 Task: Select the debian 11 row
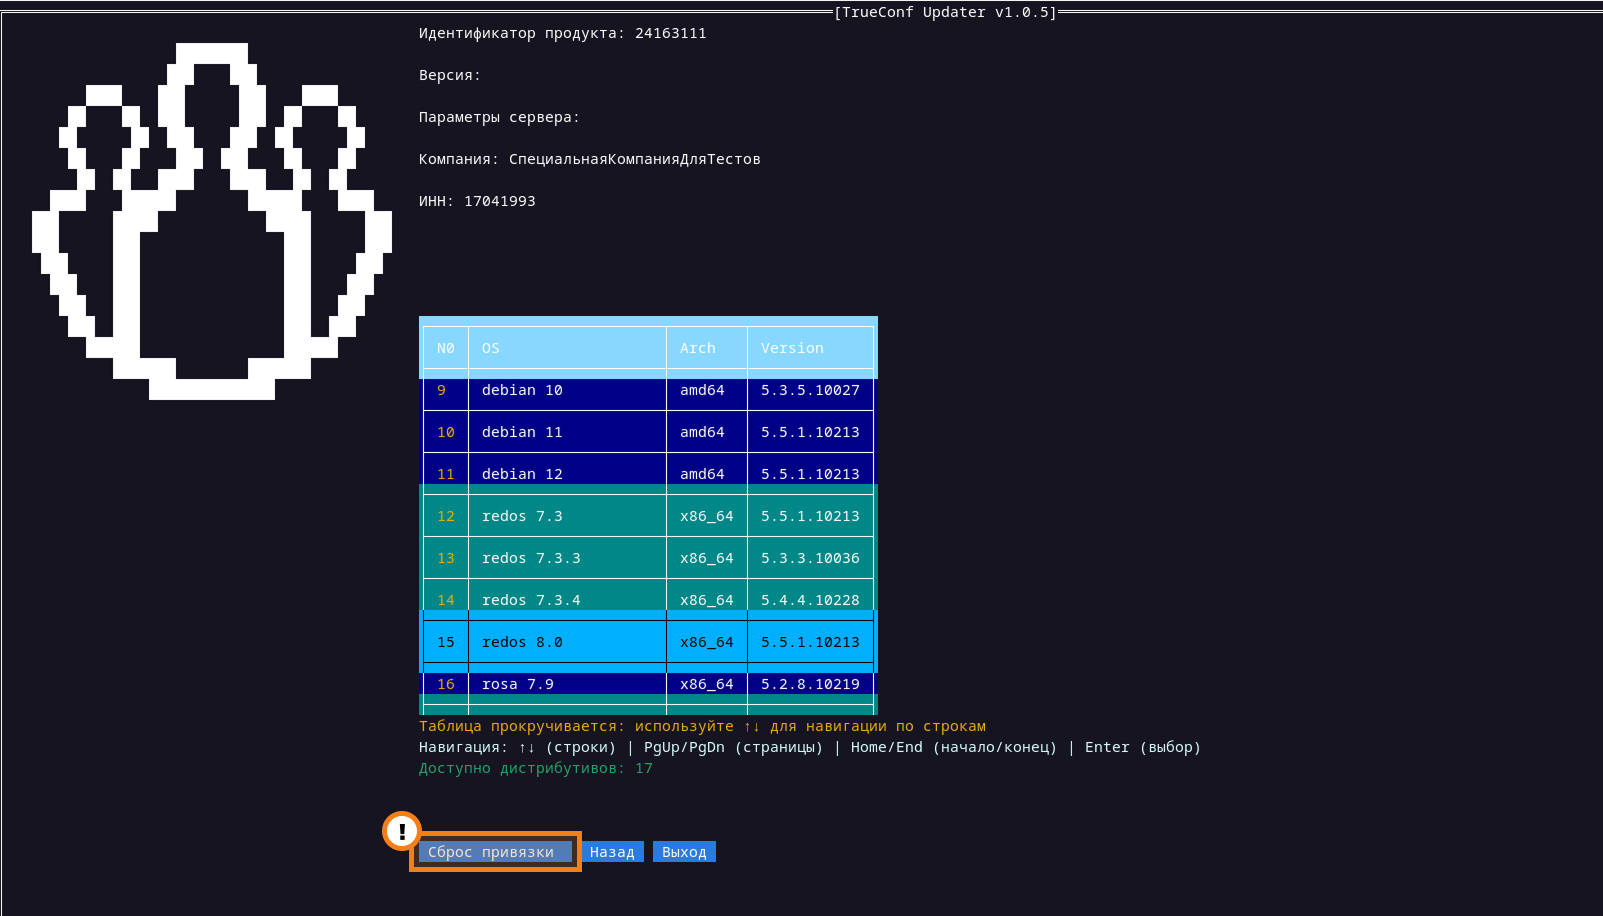[x=648, y=432]
